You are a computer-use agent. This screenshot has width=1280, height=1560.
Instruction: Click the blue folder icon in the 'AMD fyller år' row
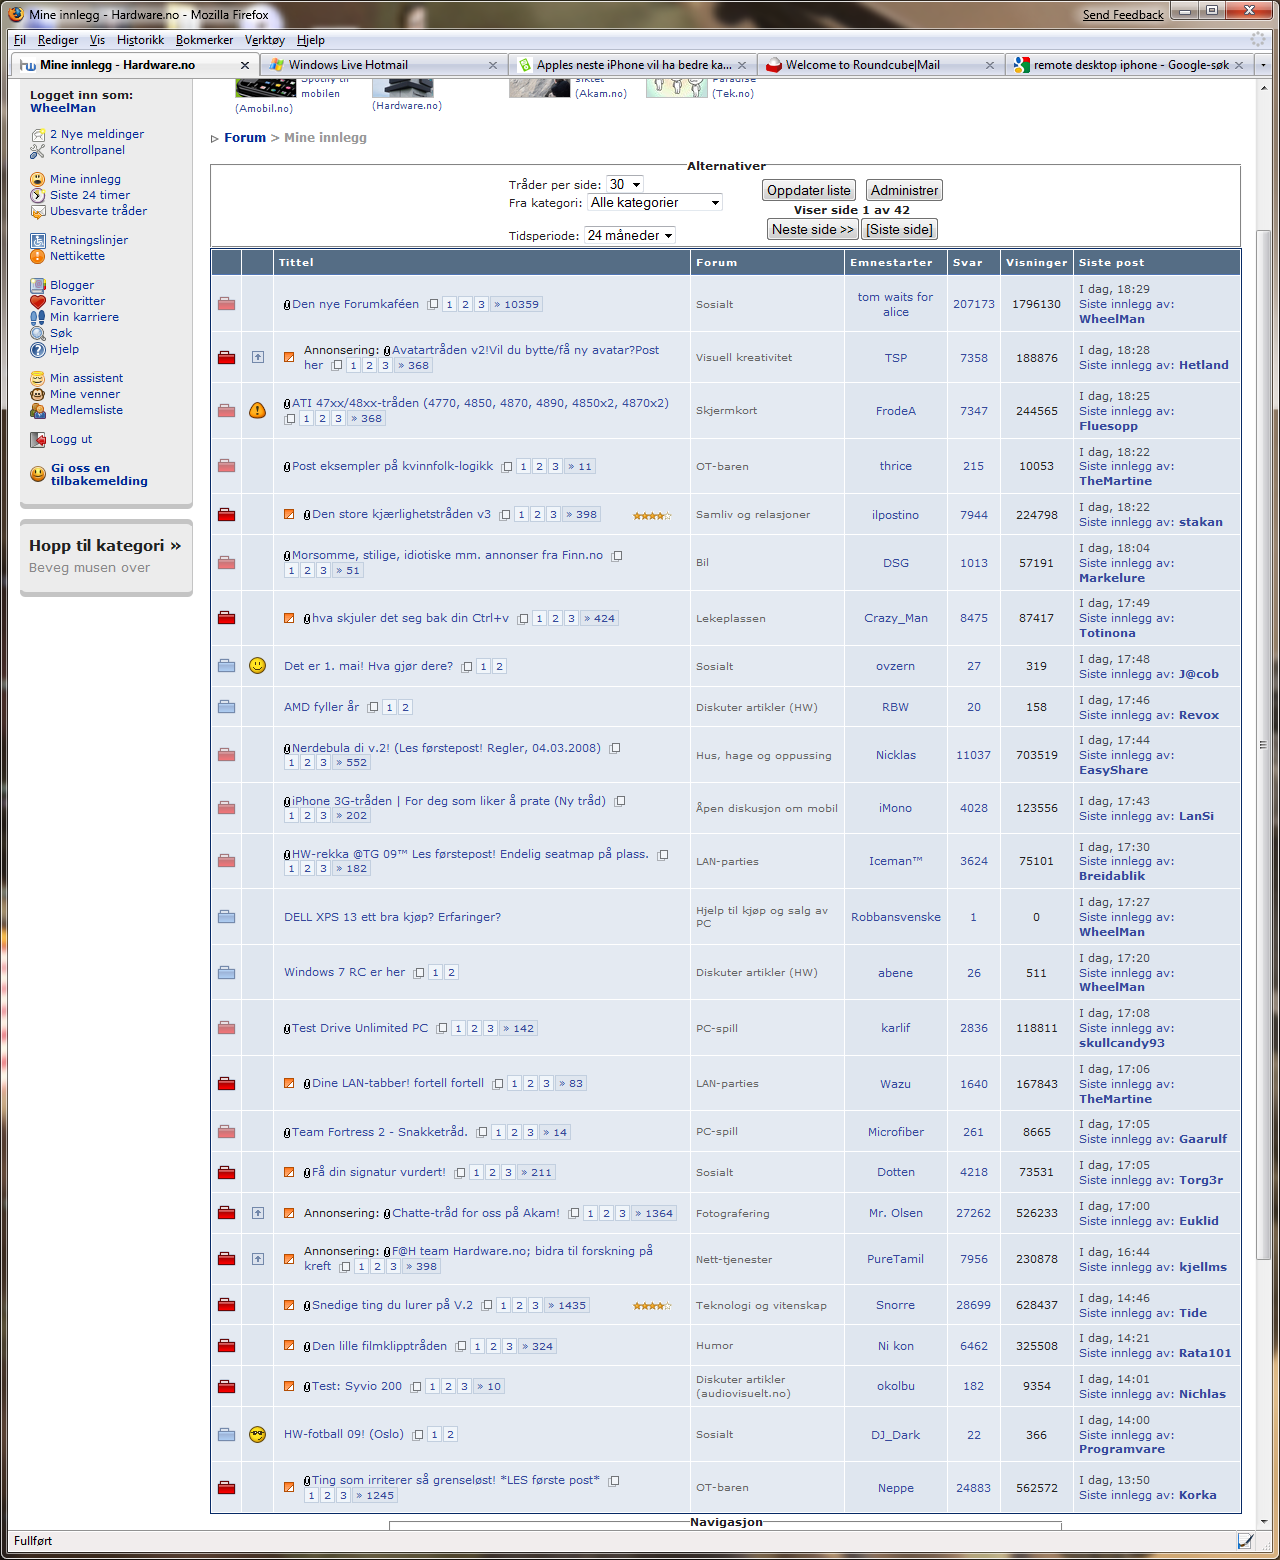click(227, 707)
